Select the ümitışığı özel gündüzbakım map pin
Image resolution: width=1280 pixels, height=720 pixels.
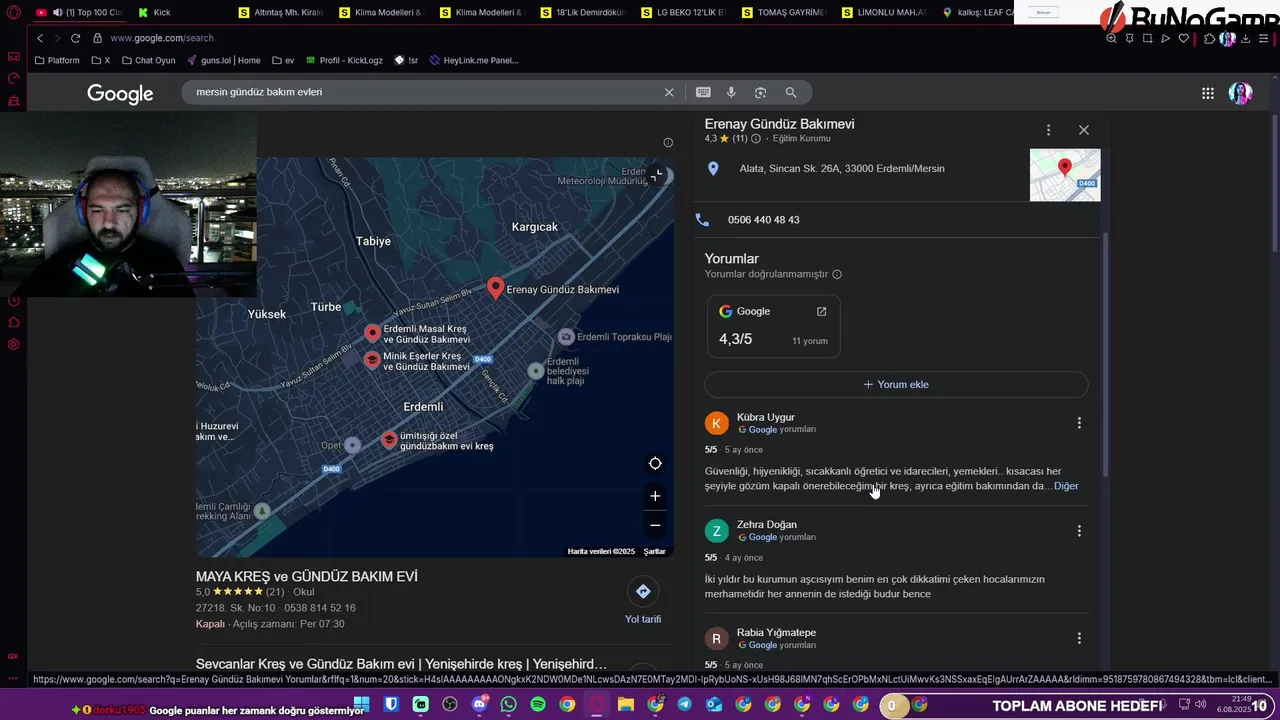(x=389, y=440)
